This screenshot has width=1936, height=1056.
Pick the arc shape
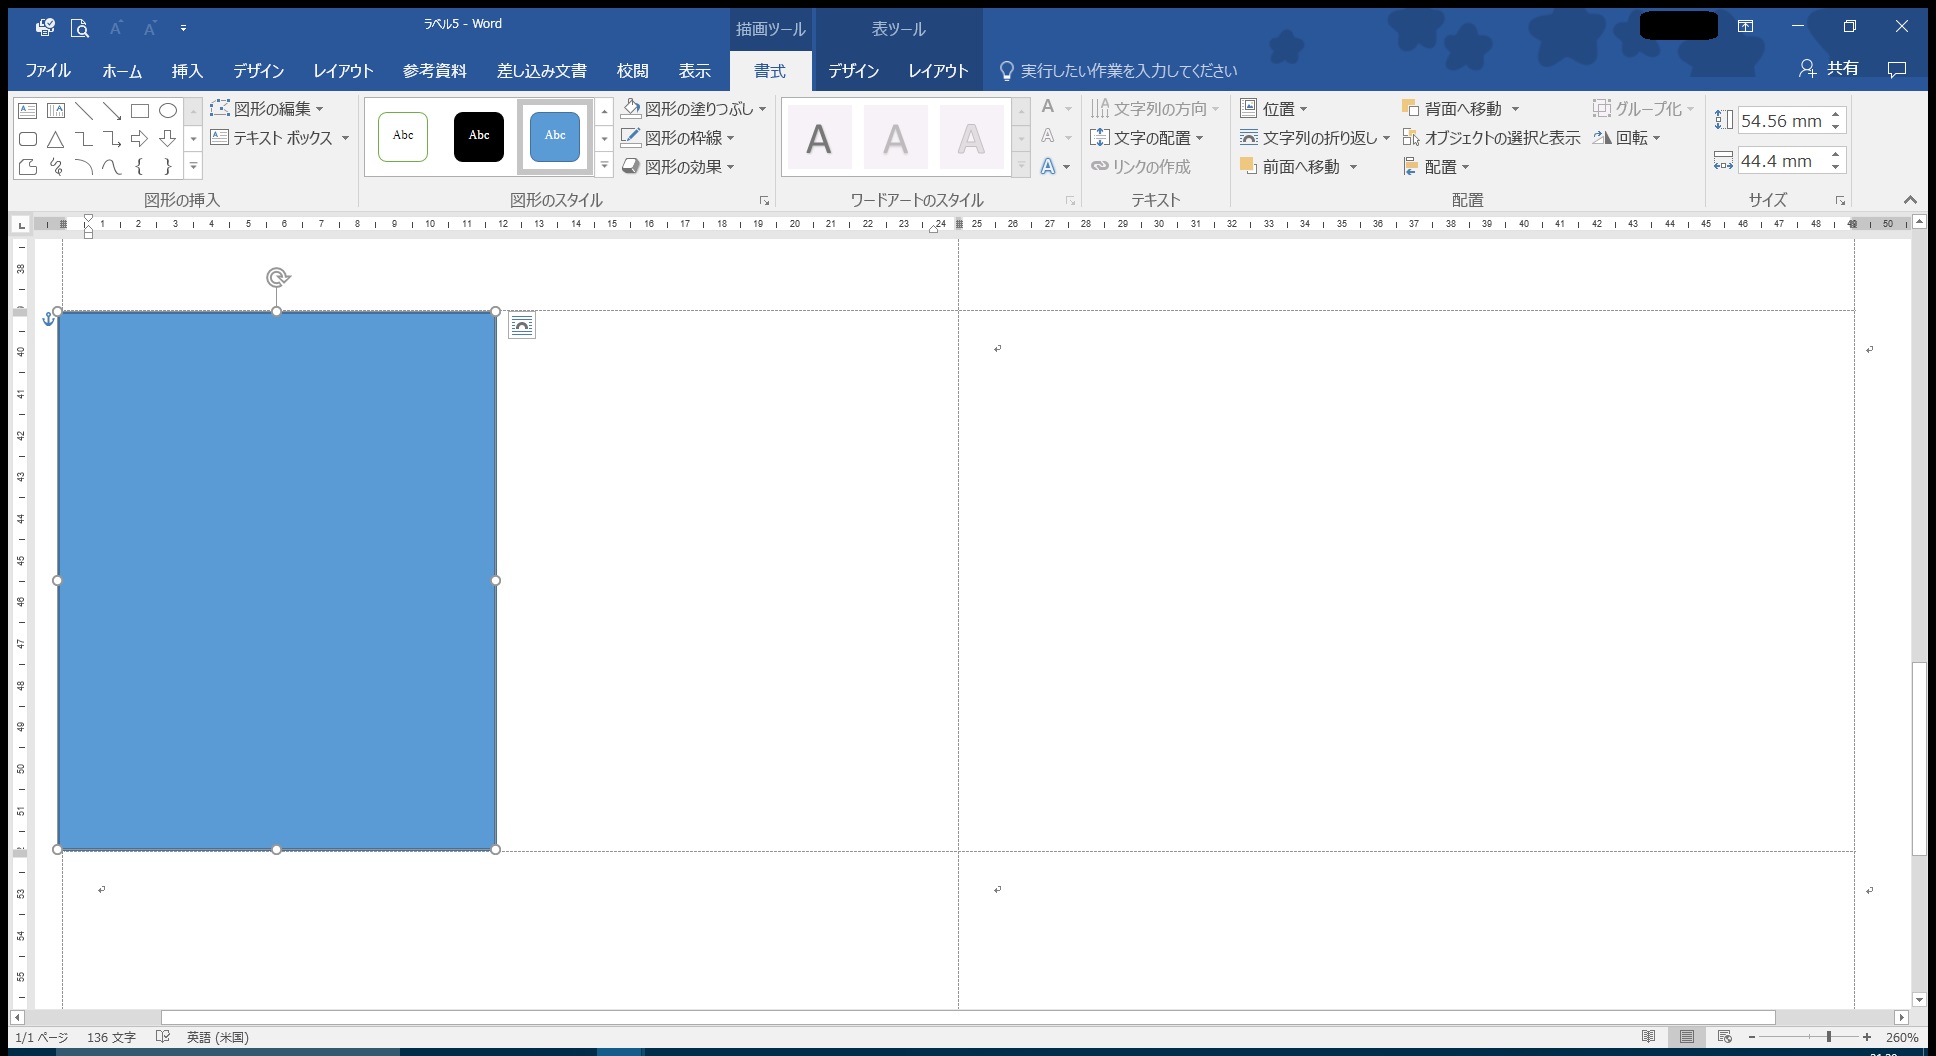(x=84, y=167)
